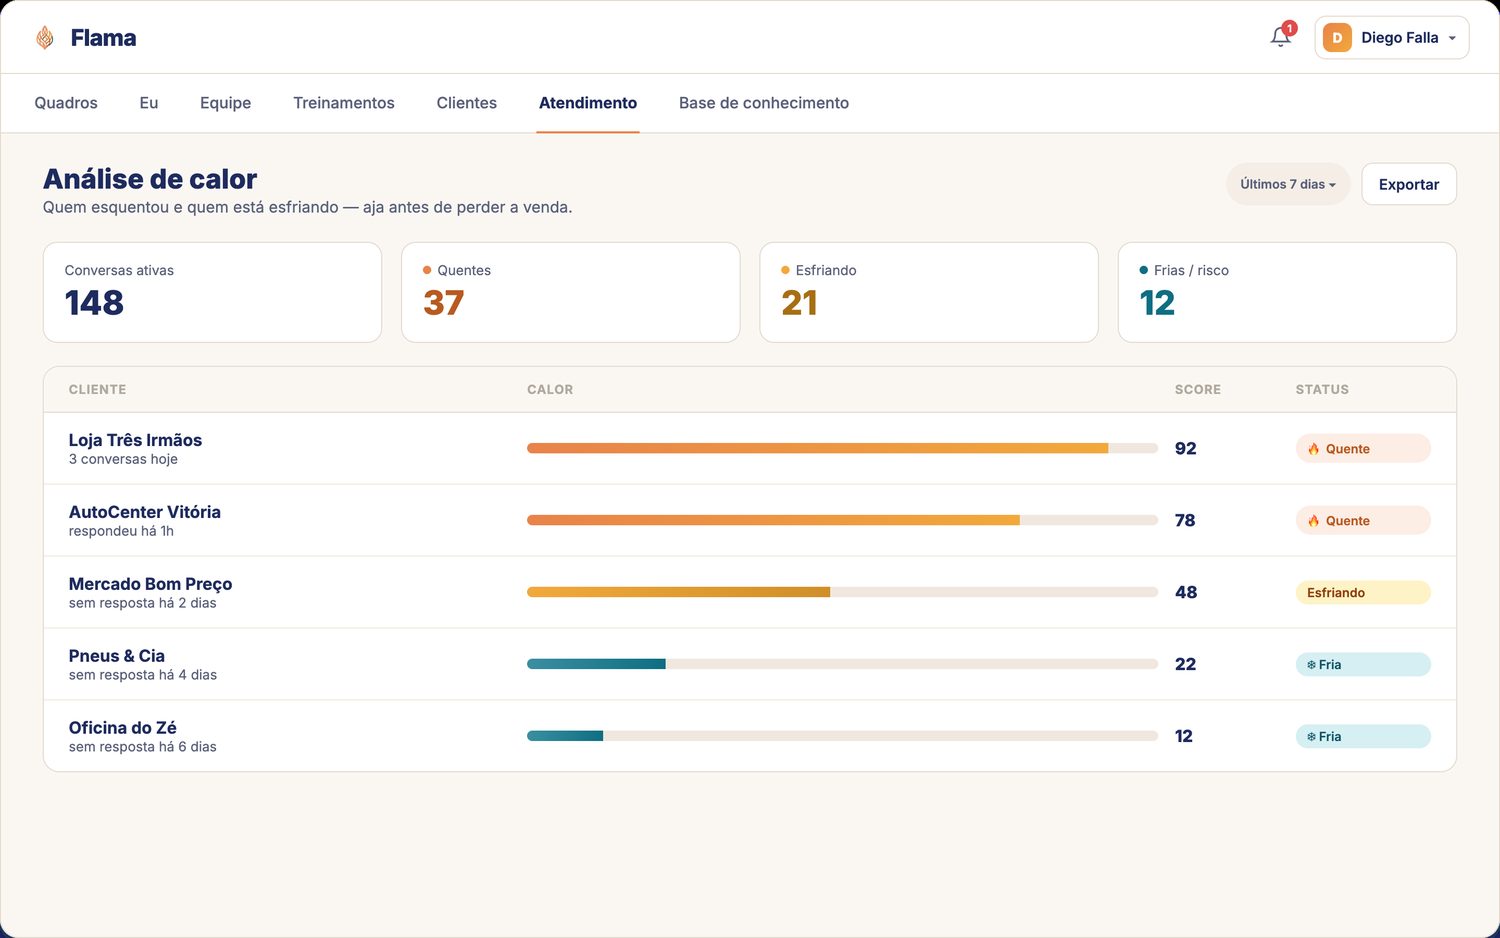Viewport: 1500px width, 938px height.
Task: Open the notifications bell
Action: [1280, 37]
